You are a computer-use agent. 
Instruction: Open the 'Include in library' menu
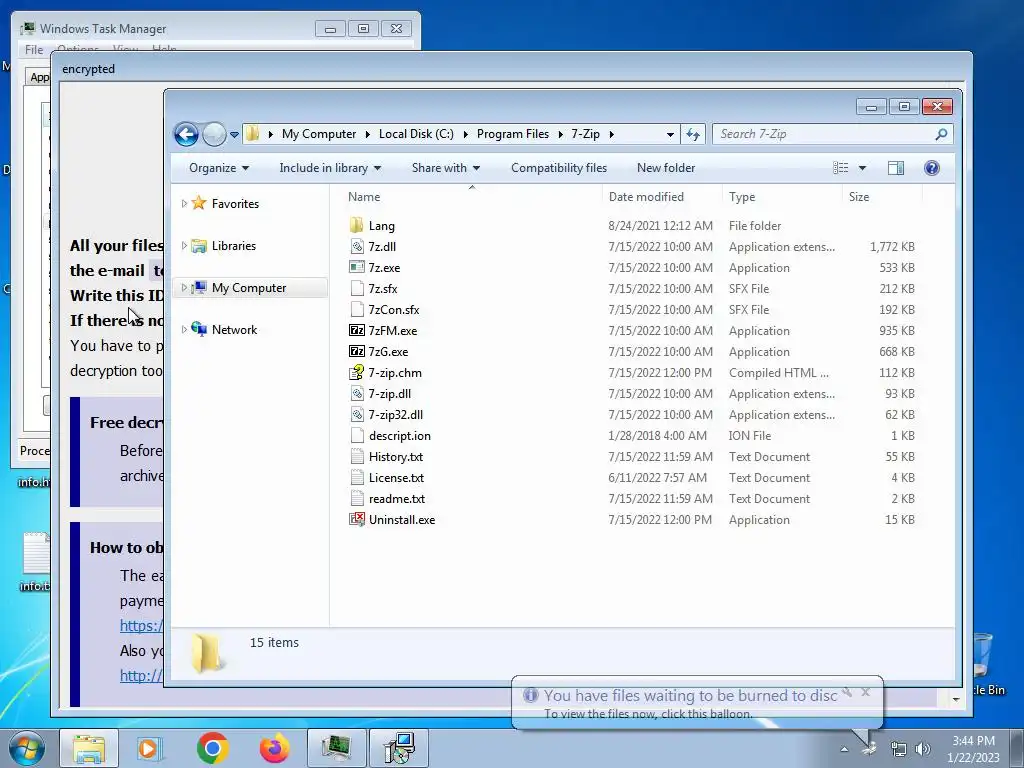pyautogui.click(x=330, y=168)
